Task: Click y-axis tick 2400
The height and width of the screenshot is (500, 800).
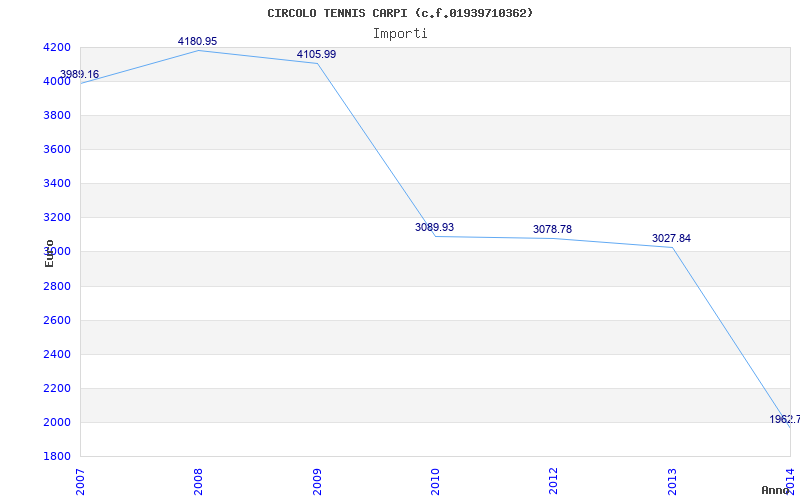Action: (x=57, y=354)
